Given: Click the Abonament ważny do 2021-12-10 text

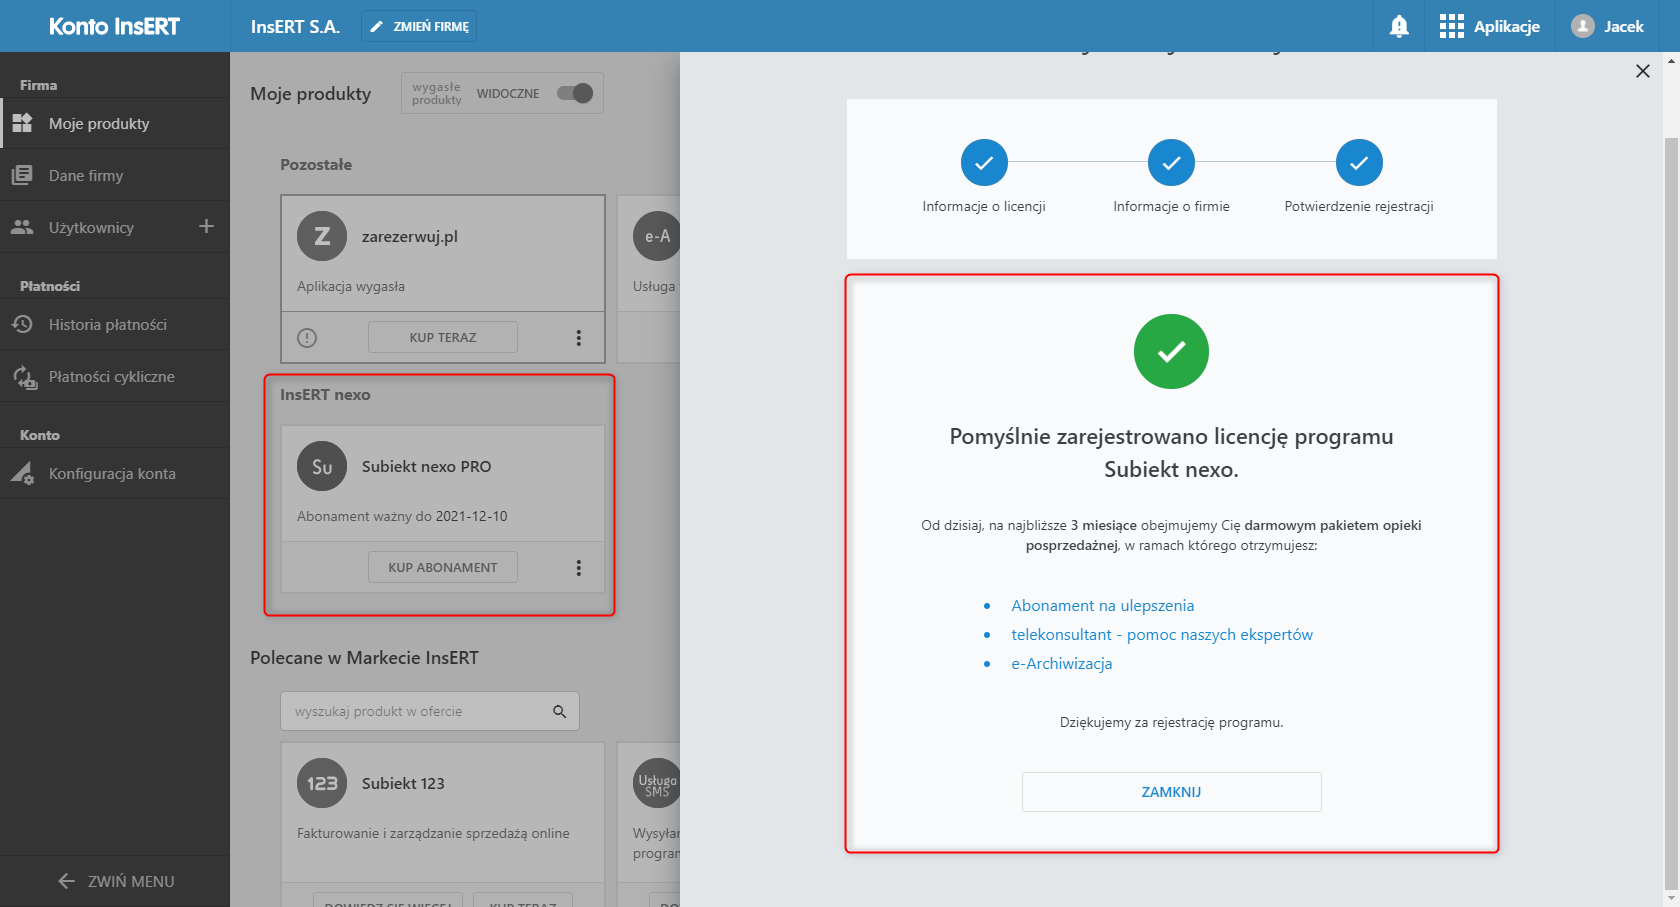Looking at the screenshot, I should (x=402, y=517).
